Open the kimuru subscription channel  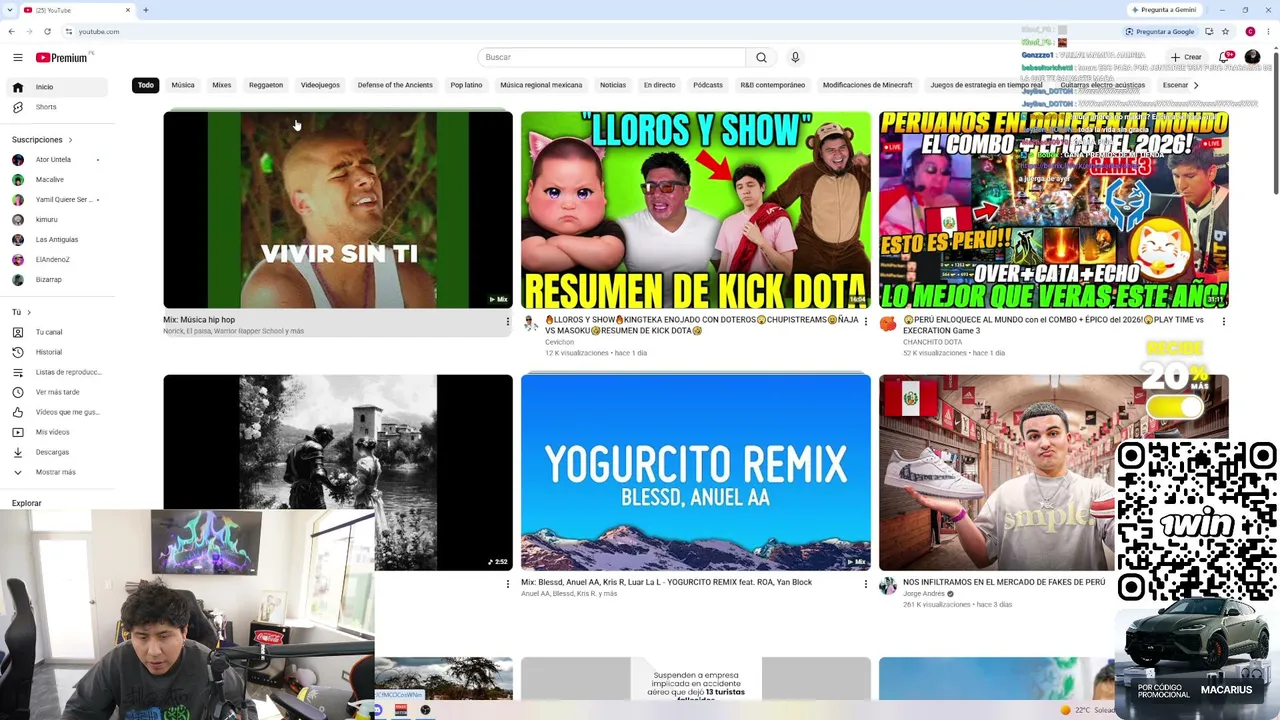58,220
